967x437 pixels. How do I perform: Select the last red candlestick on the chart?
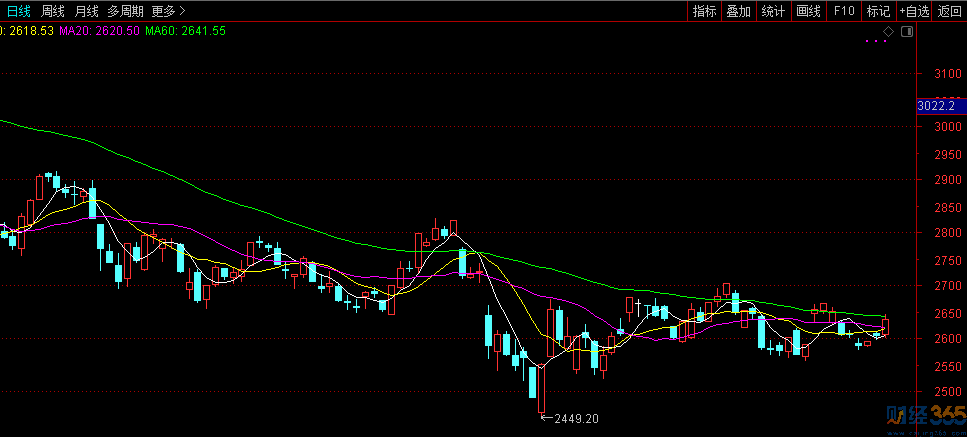tap(886, 326)
